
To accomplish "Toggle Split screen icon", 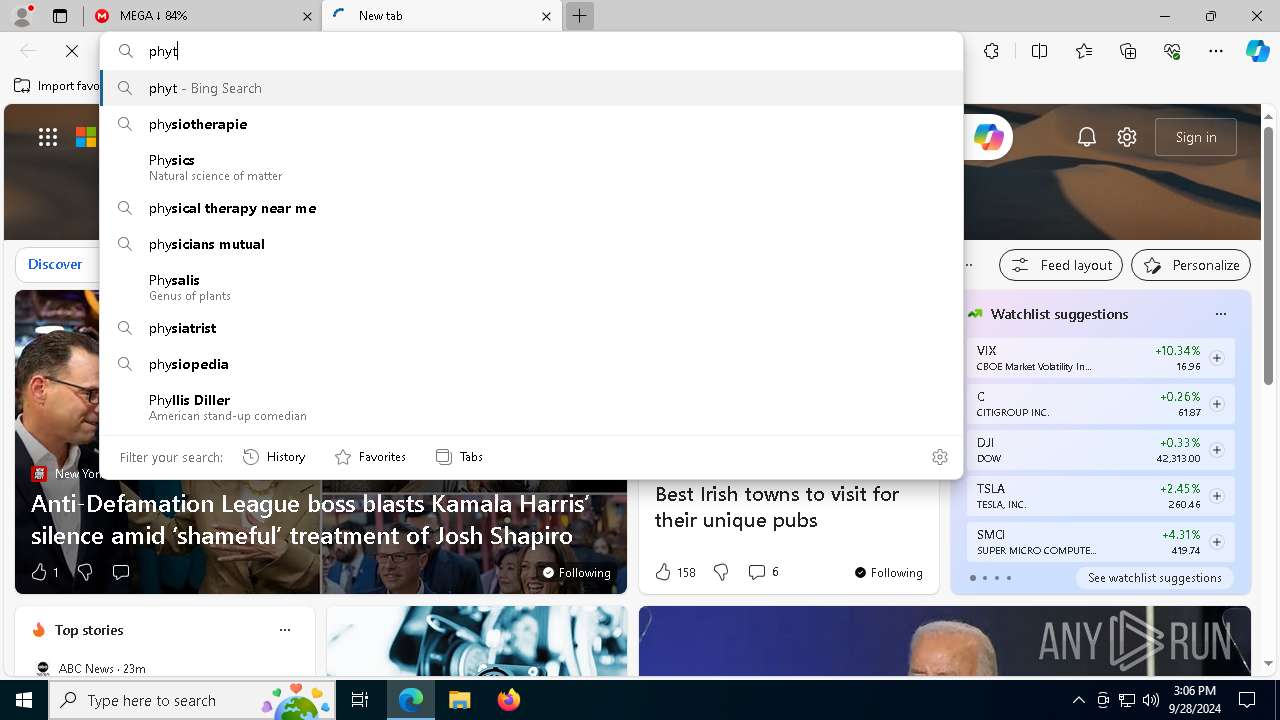I will (1039, 51).
